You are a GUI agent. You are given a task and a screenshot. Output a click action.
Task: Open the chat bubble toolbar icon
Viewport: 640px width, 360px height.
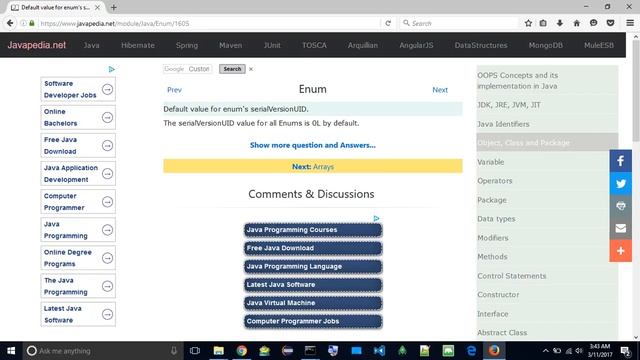[x=593, y=23]
